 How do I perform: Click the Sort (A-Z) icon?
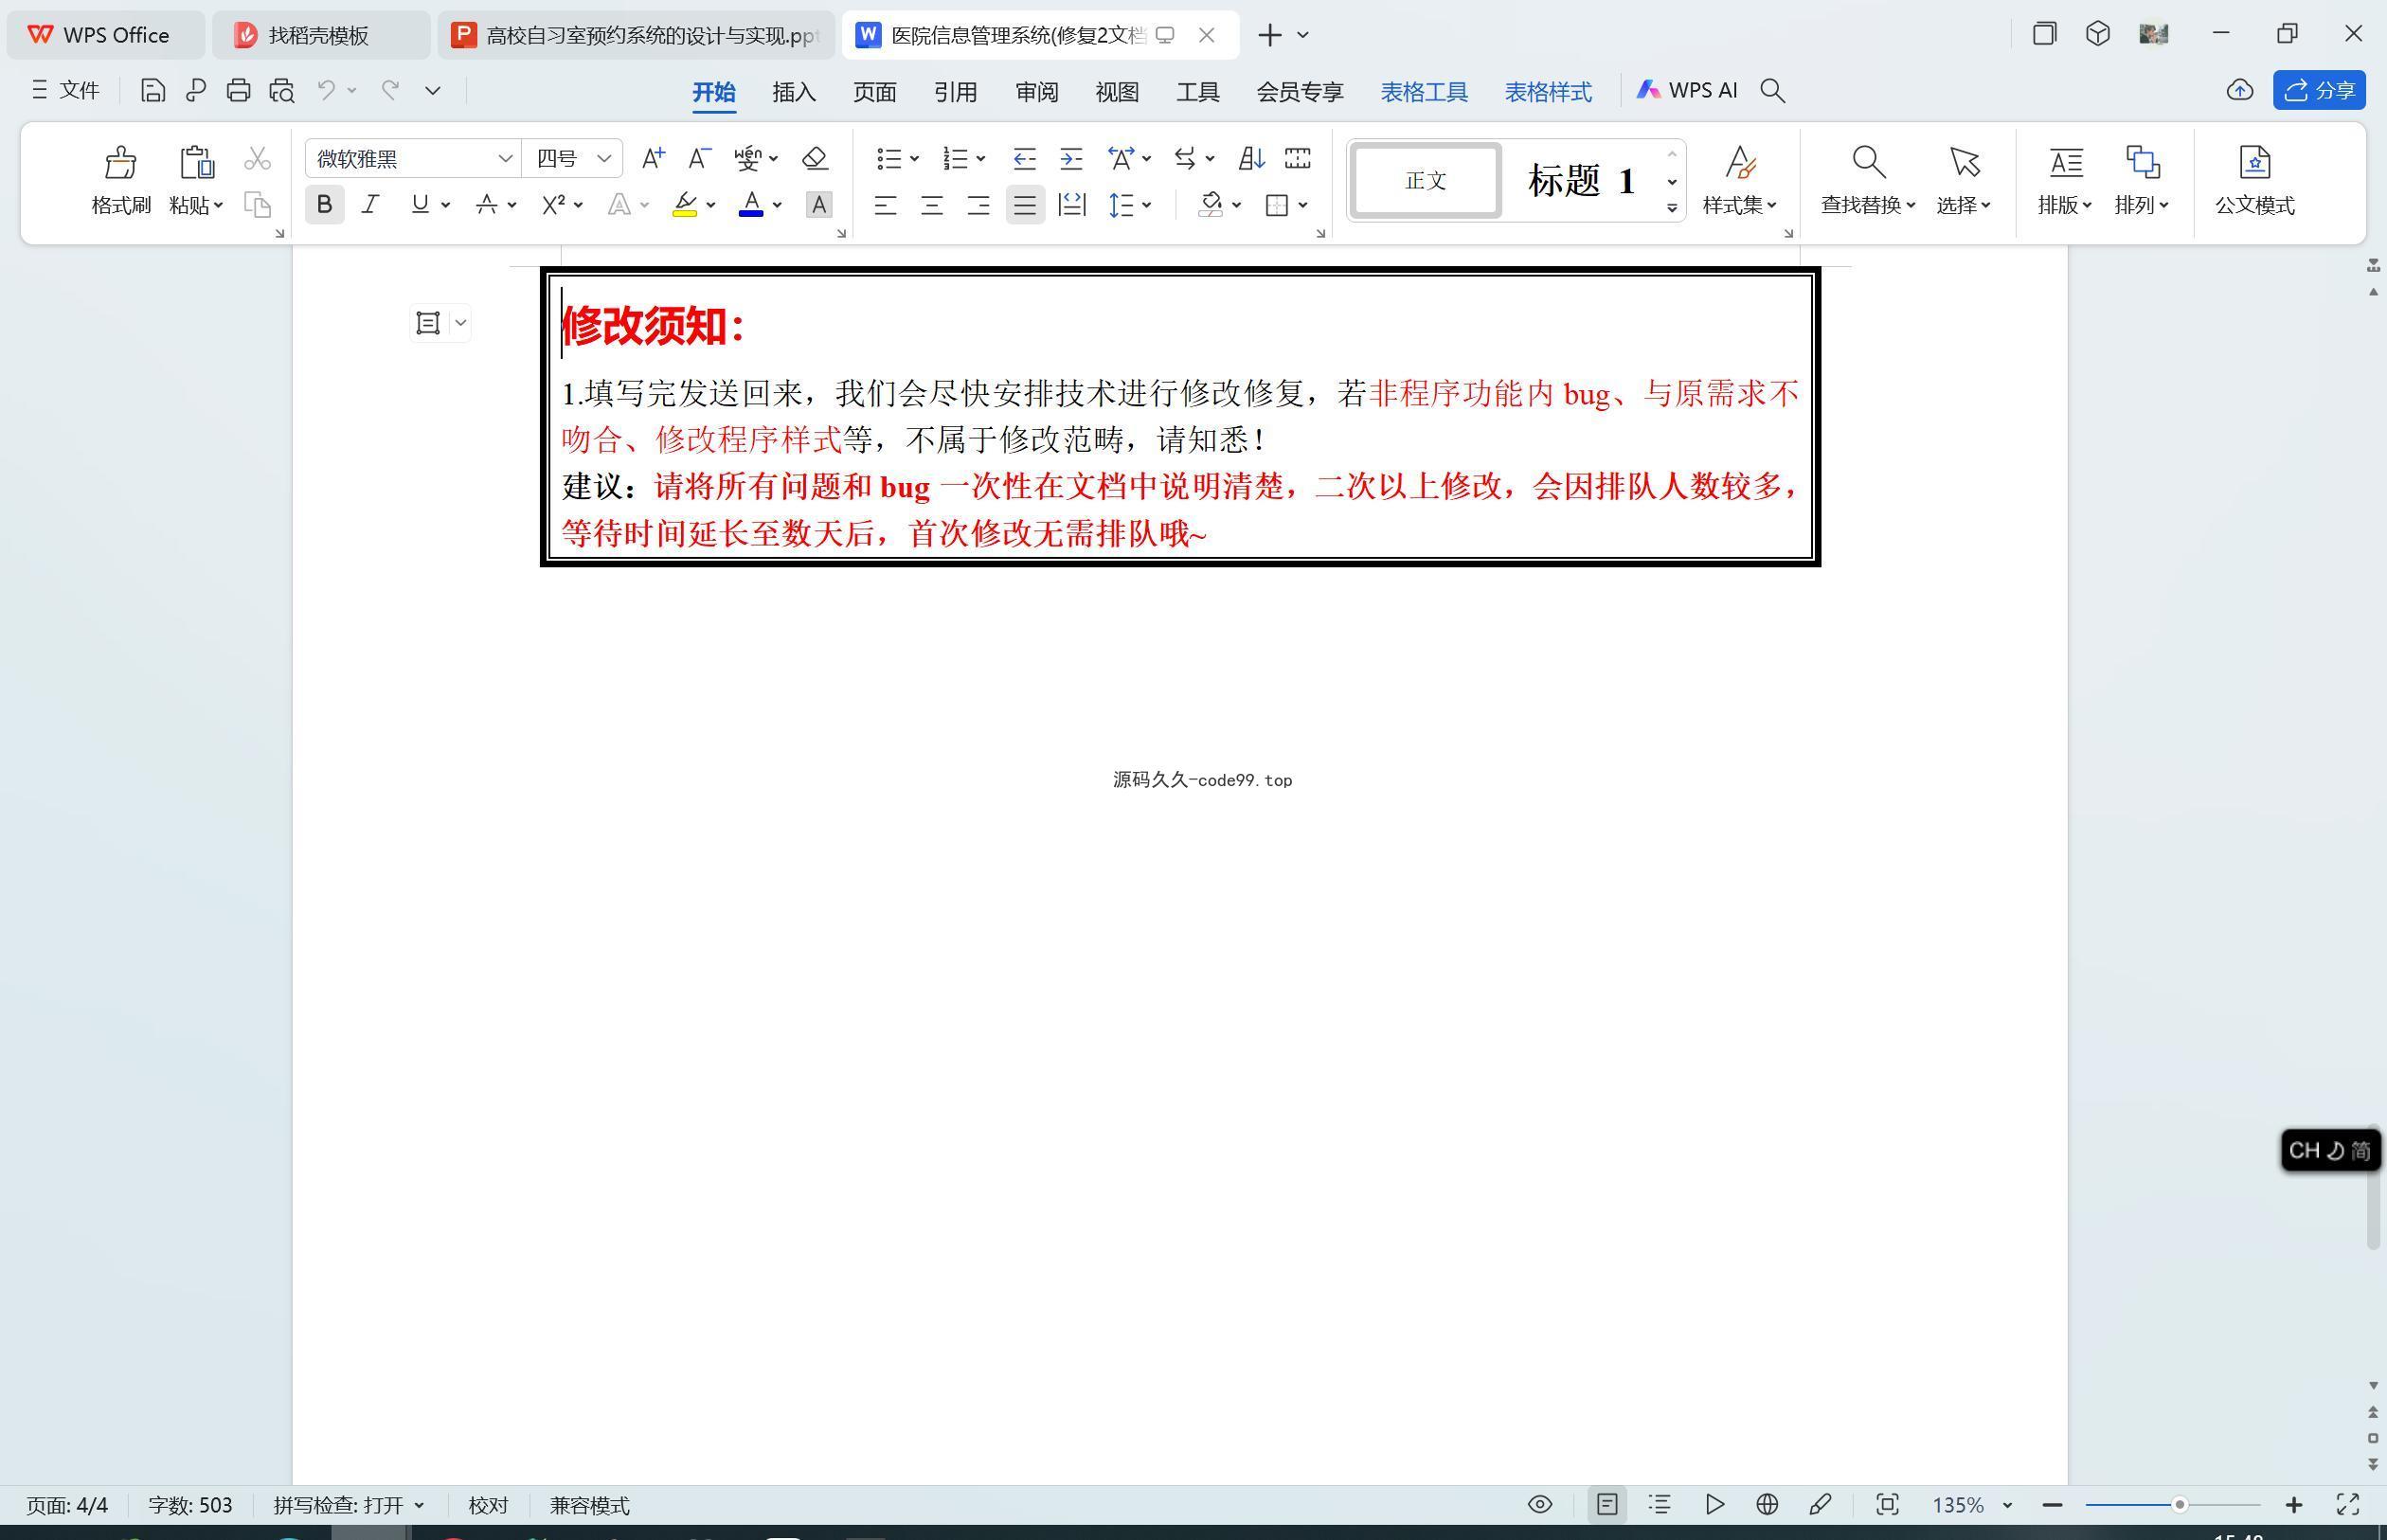pyautogui.click(x=1251, y=158)
